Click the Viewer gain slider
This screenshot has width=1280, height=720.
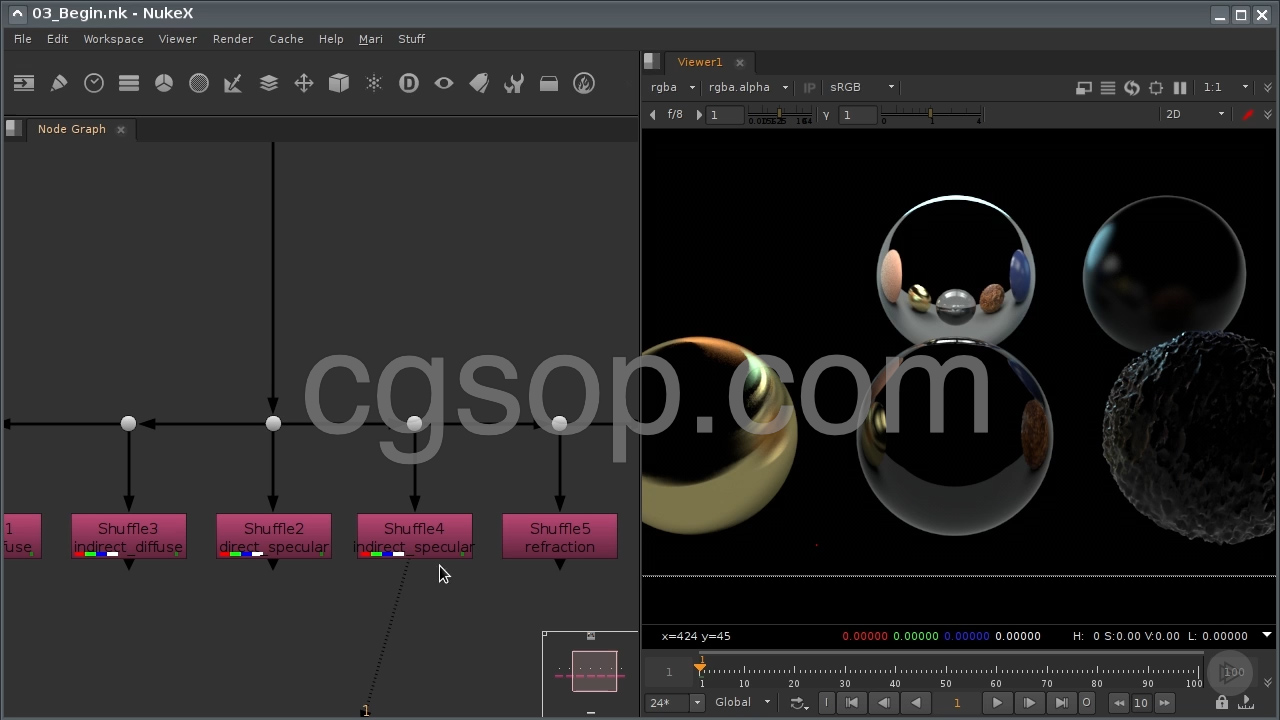(782, 115)
